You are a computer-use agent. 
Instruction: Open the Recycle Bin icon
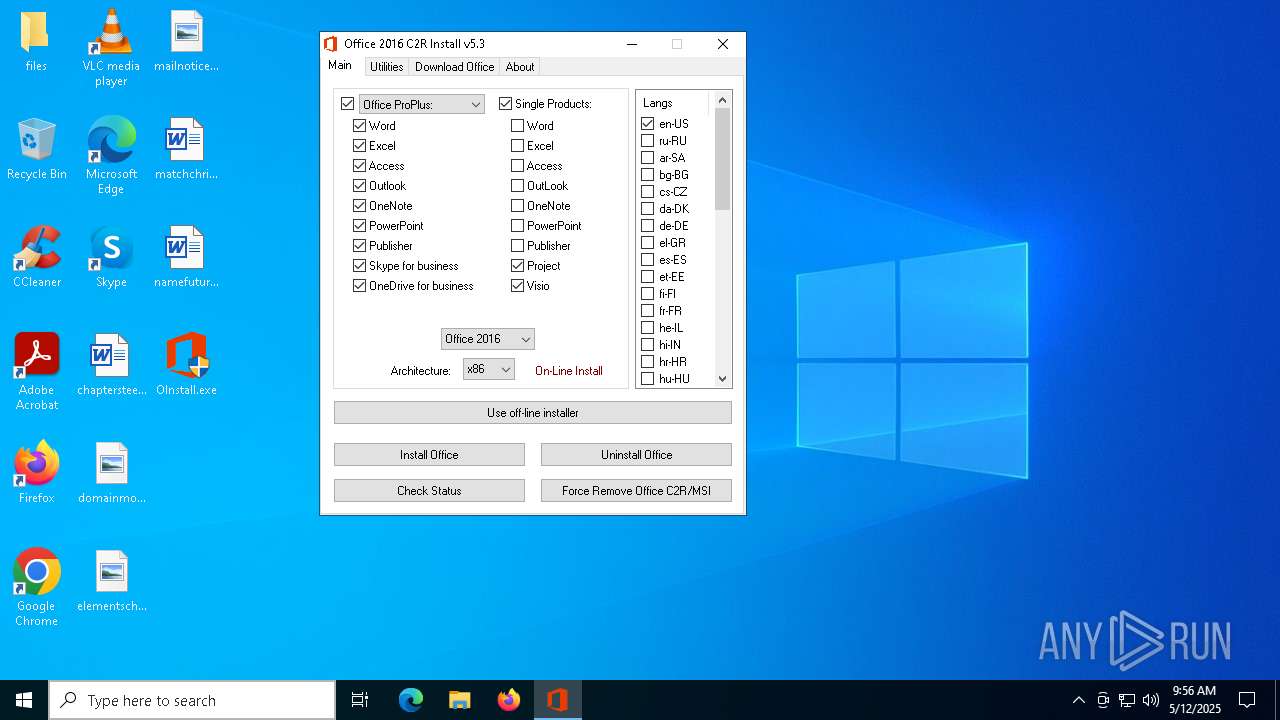(x=36, y=148)
